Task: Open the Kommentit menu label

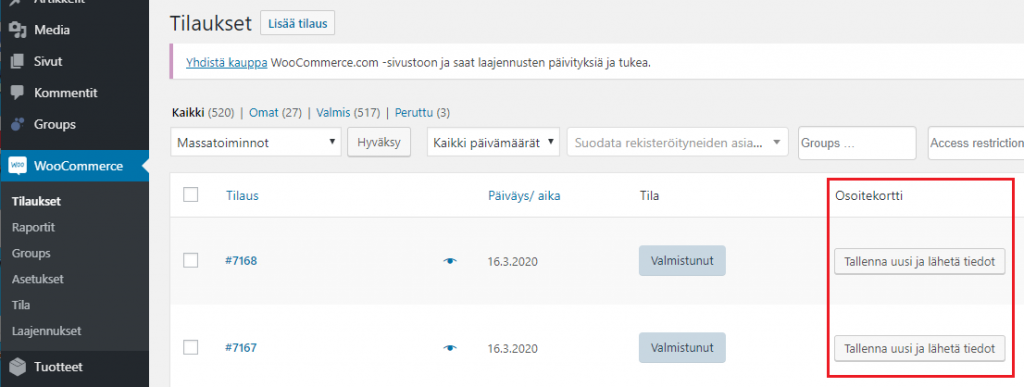Action: (x=66, y=93)
